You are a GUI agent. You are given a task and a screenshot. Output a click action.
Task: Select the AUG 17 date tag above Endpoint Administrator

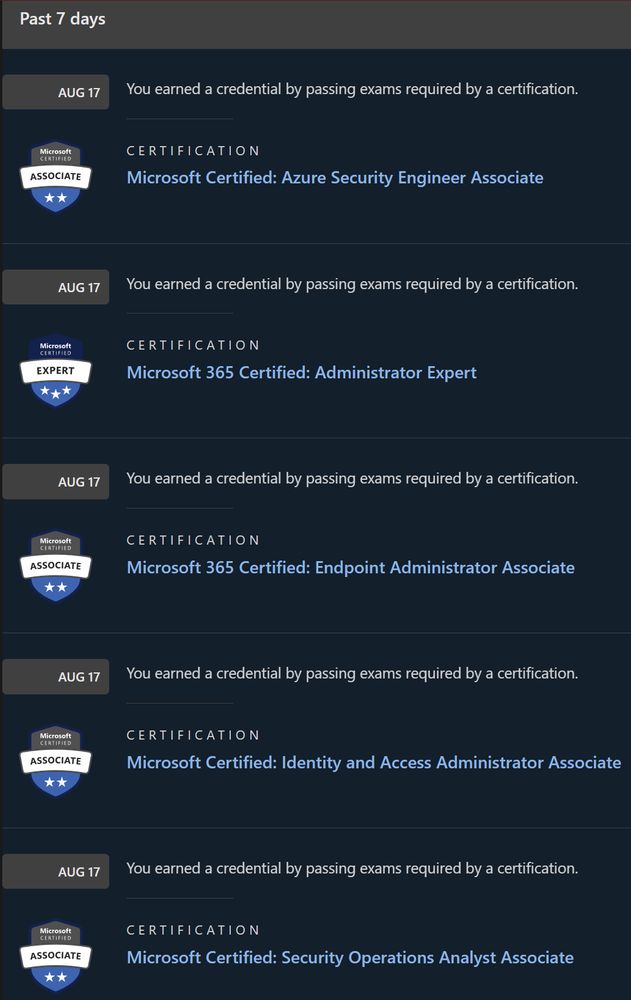(56, 482)
